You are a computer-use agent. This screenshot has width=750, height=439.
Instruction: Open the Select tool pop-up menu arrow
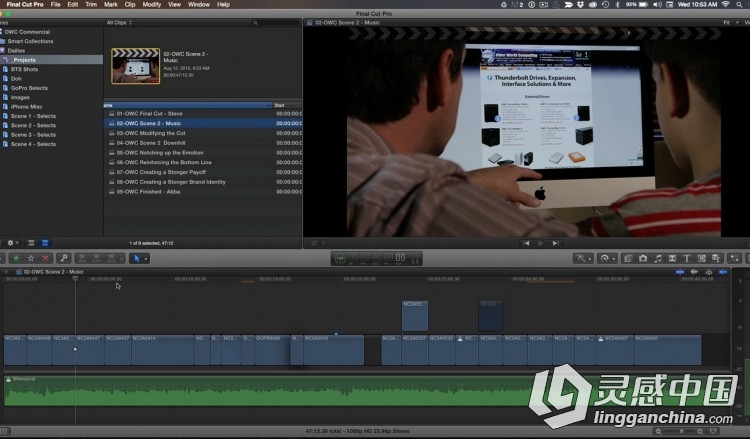(x=146, y=259)
